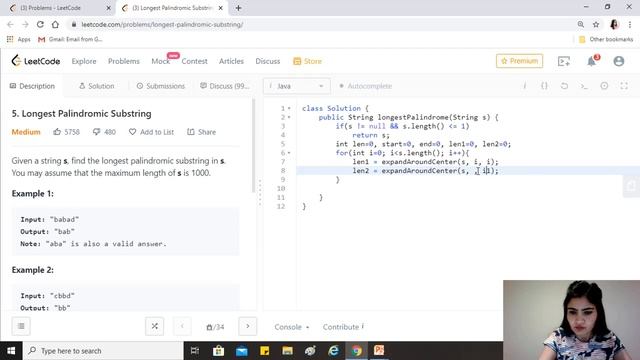Viewport: 640px width, 360px height.
Task: Open the Mock nav item
Action: 160,61
